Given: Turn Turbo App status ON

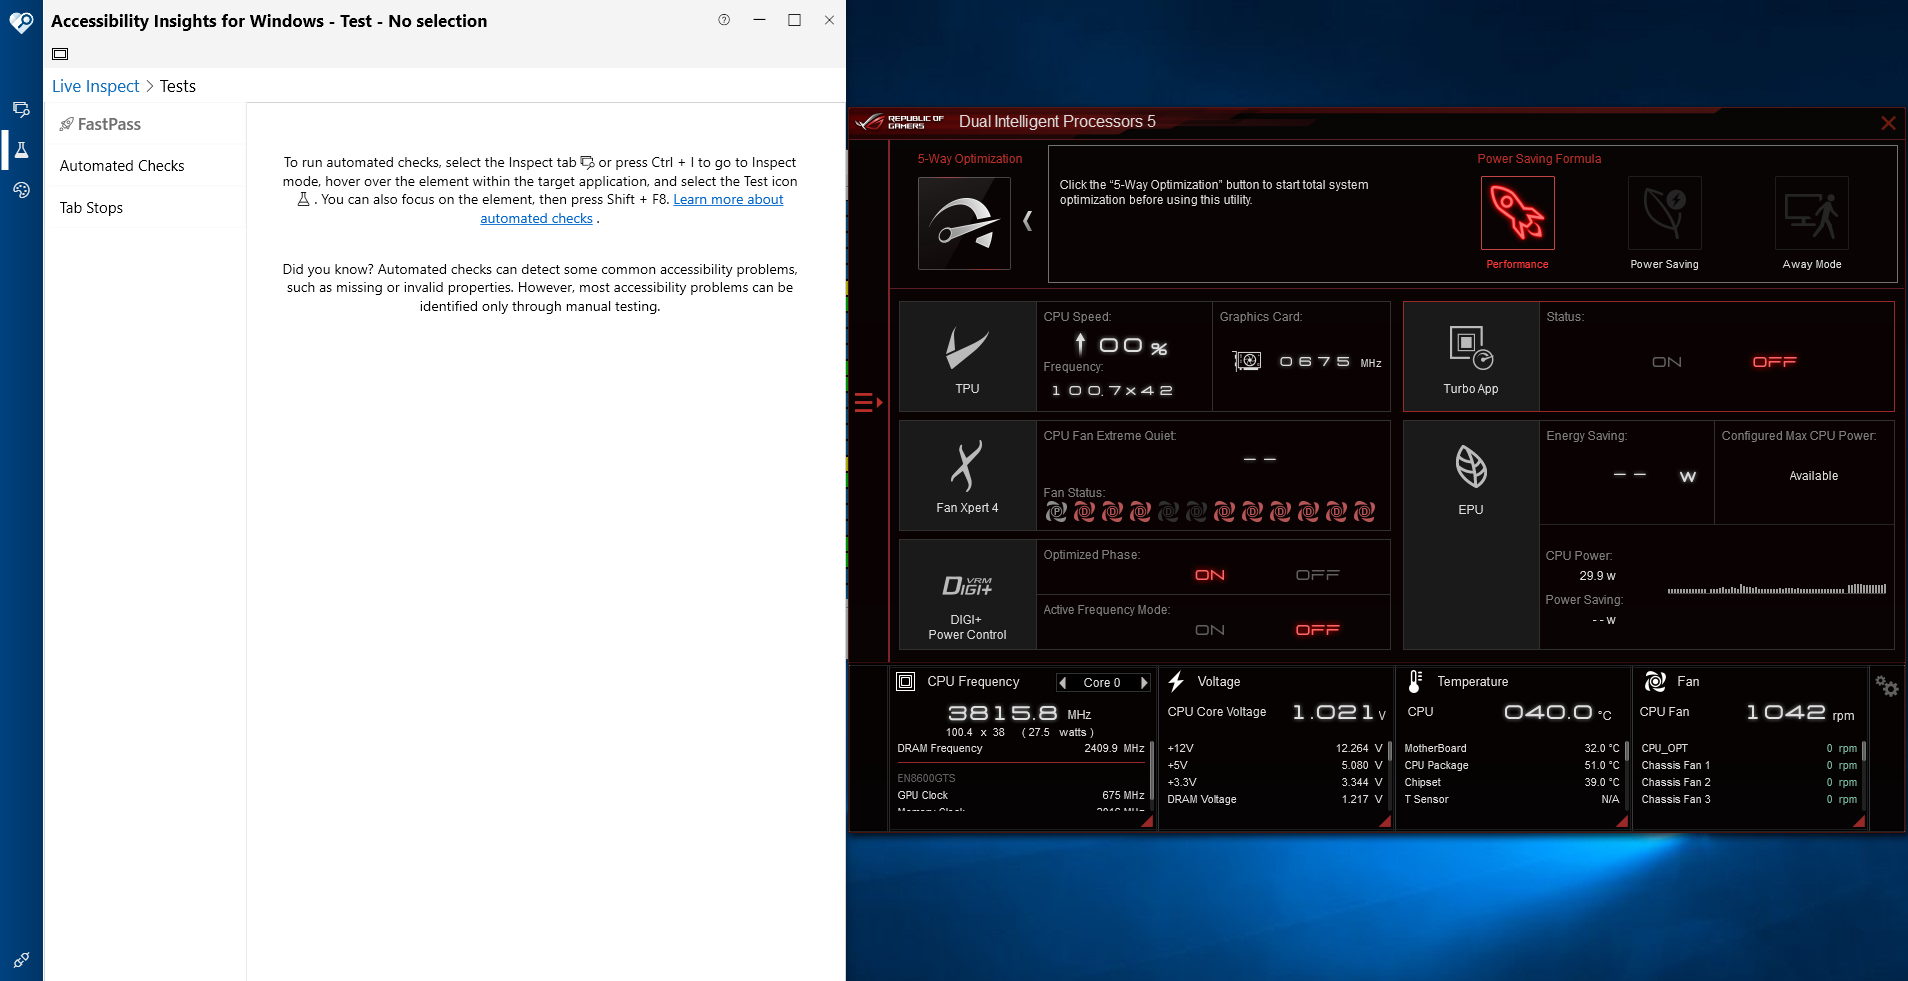Looking at the screenshot, I should [1665, 362].
